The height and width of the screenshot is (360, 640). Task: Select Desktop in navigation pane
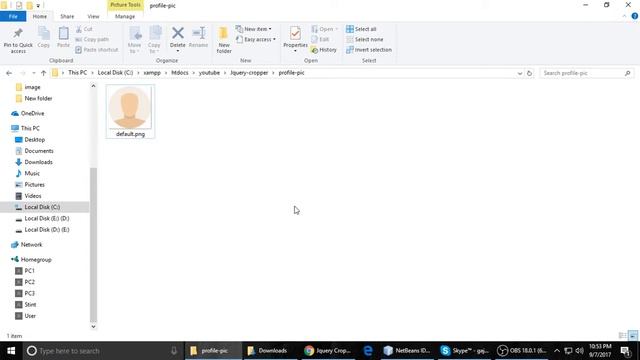pos(34,140)
